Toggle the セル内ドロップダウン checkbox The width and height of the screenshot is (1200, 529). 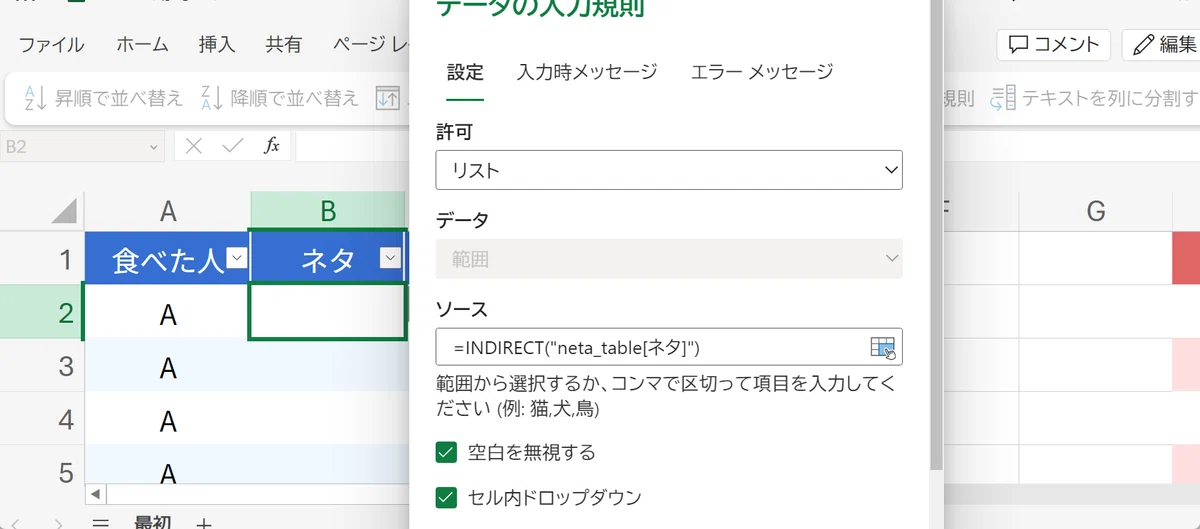(447, 497)
